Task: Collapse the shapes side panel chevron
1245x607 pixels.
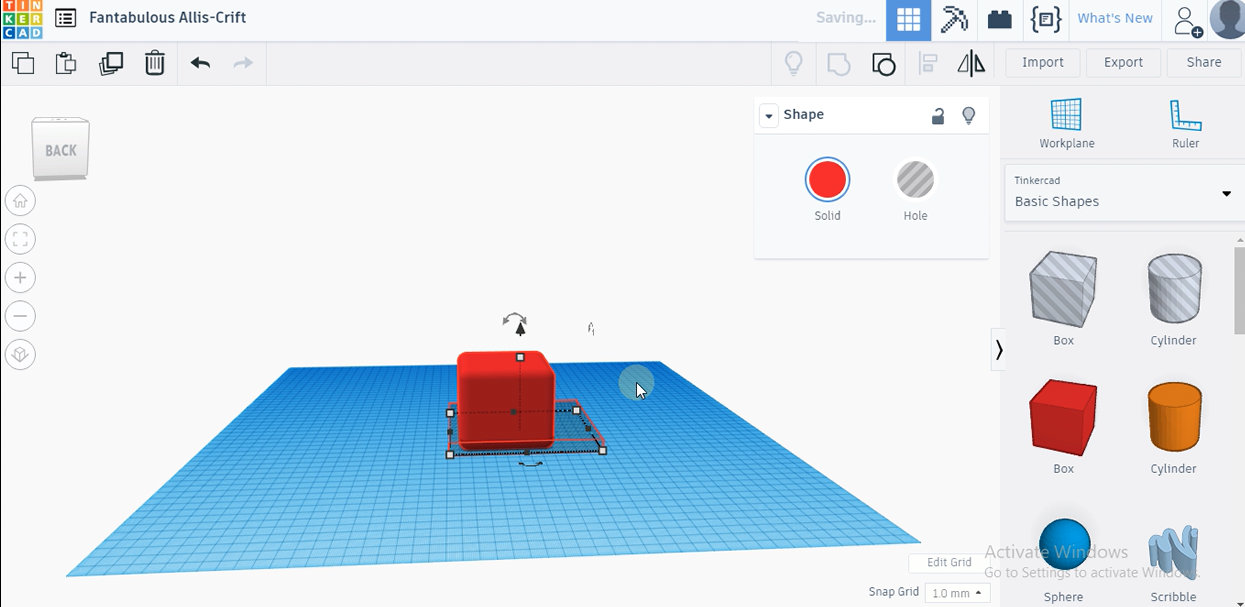Action: point(998,349)
